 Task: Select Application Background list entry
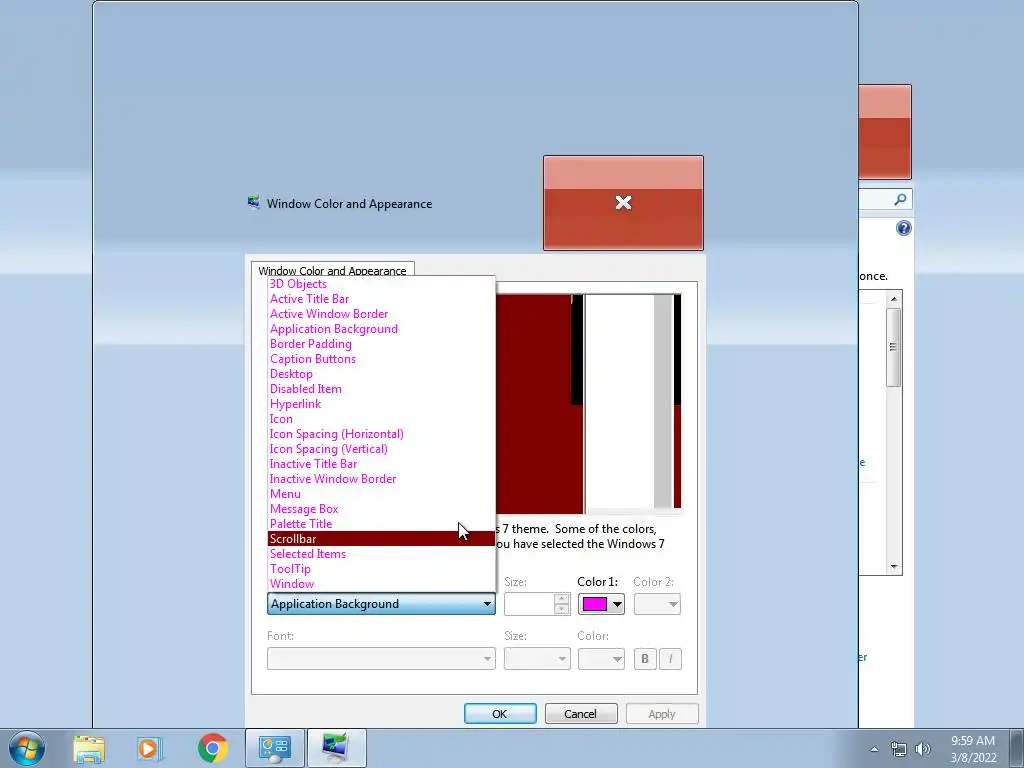(381, 329)
